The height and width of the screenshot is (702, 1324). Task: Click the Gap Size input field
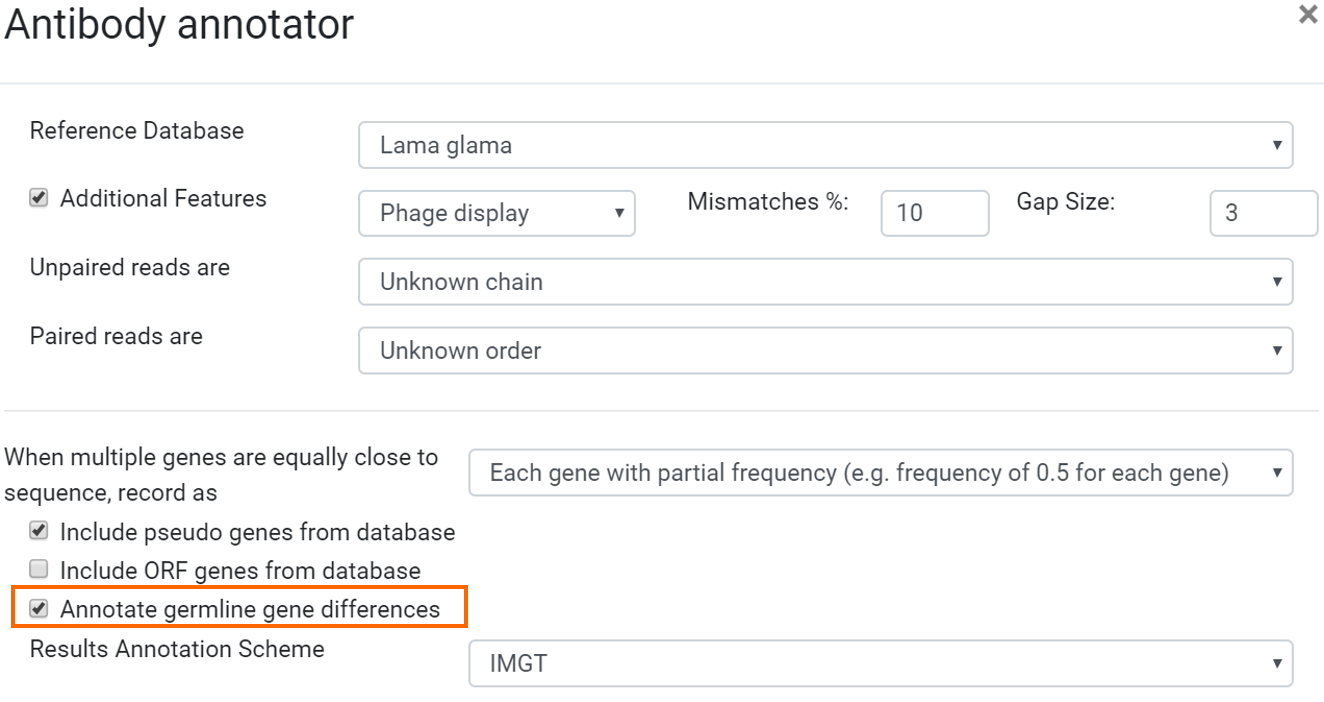pyautogui.click(x=1264, y=213)
